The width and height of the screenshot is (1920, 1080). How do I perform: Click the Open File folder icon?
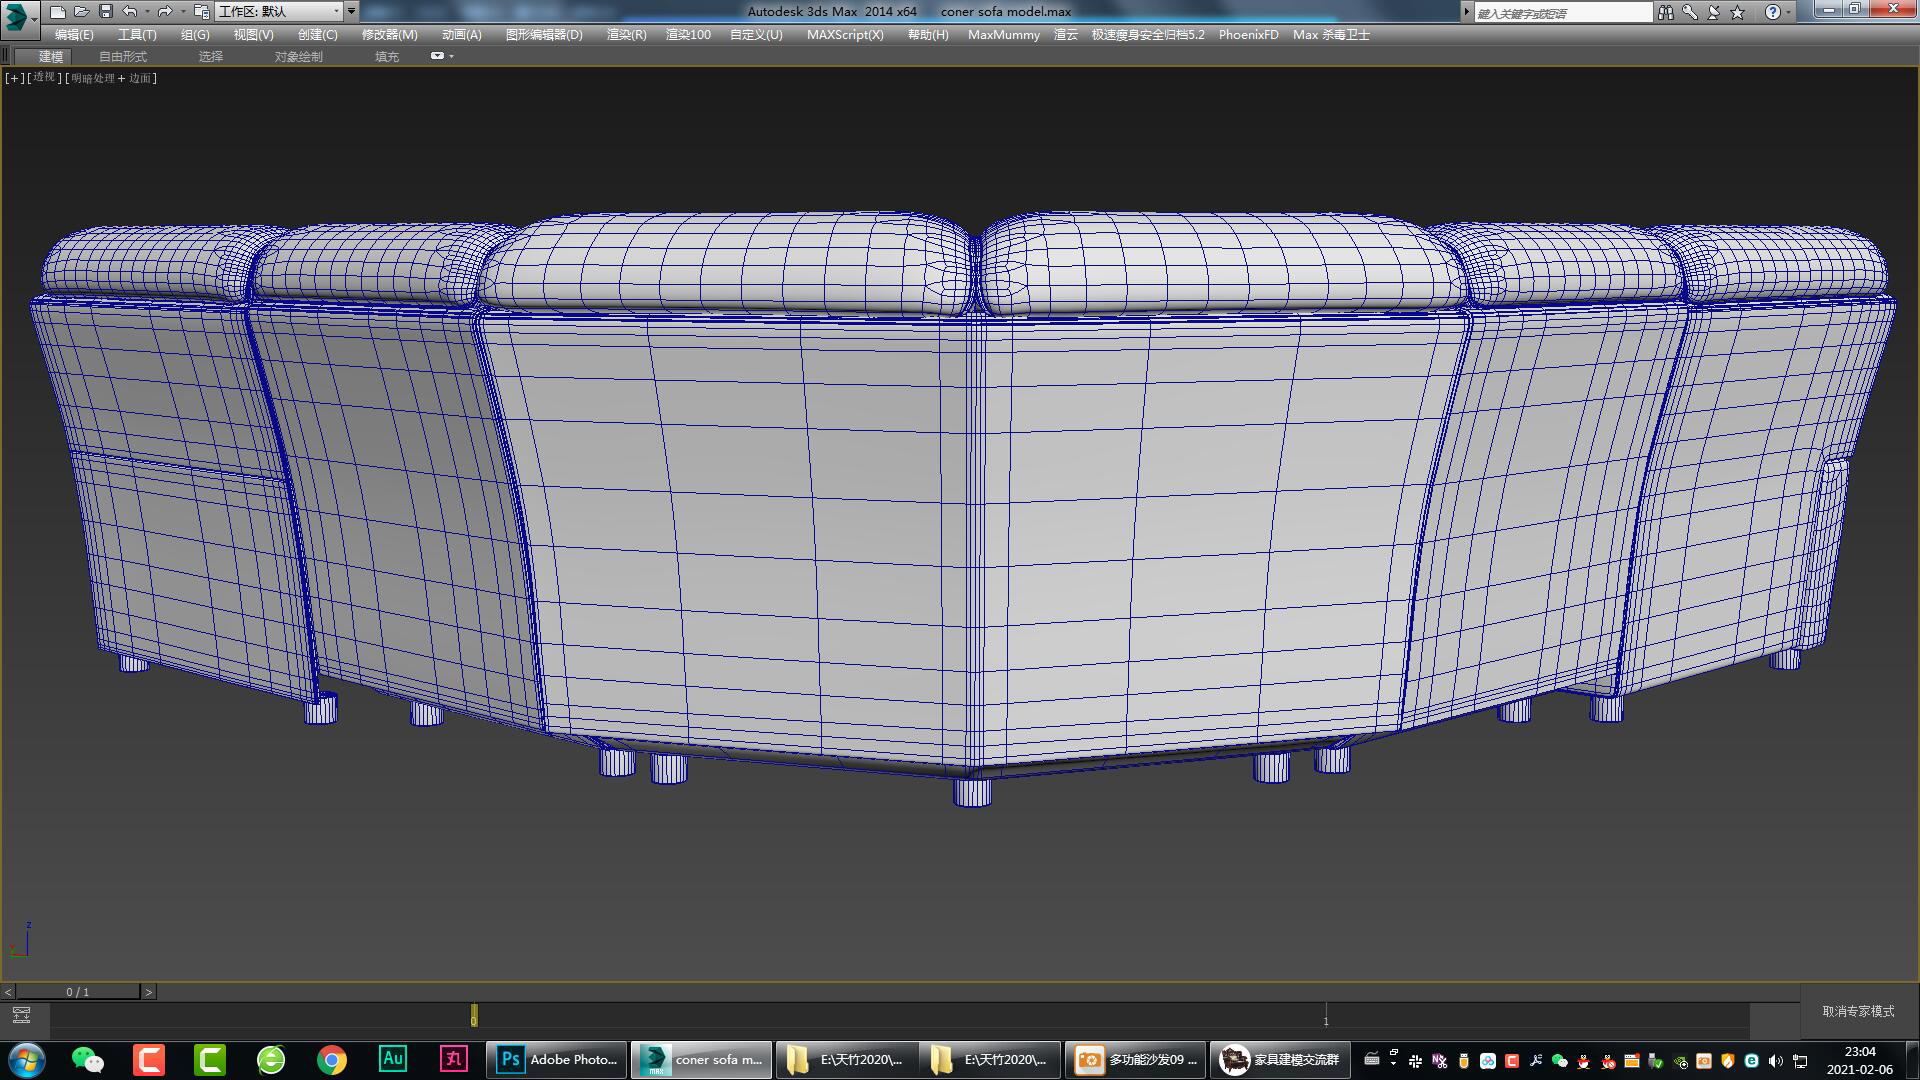pyautogui.click(x=81, y=12)
